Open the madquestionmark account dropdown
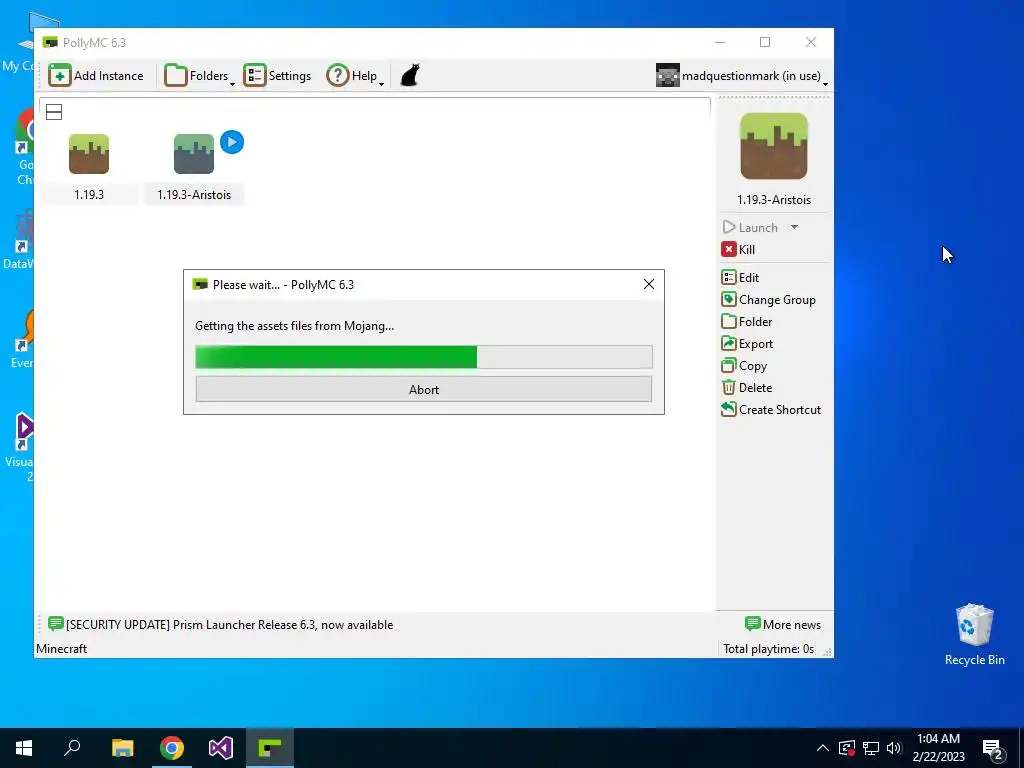Image resolution: width=1024 pixels, height=768 pixels. pos(742,76)
